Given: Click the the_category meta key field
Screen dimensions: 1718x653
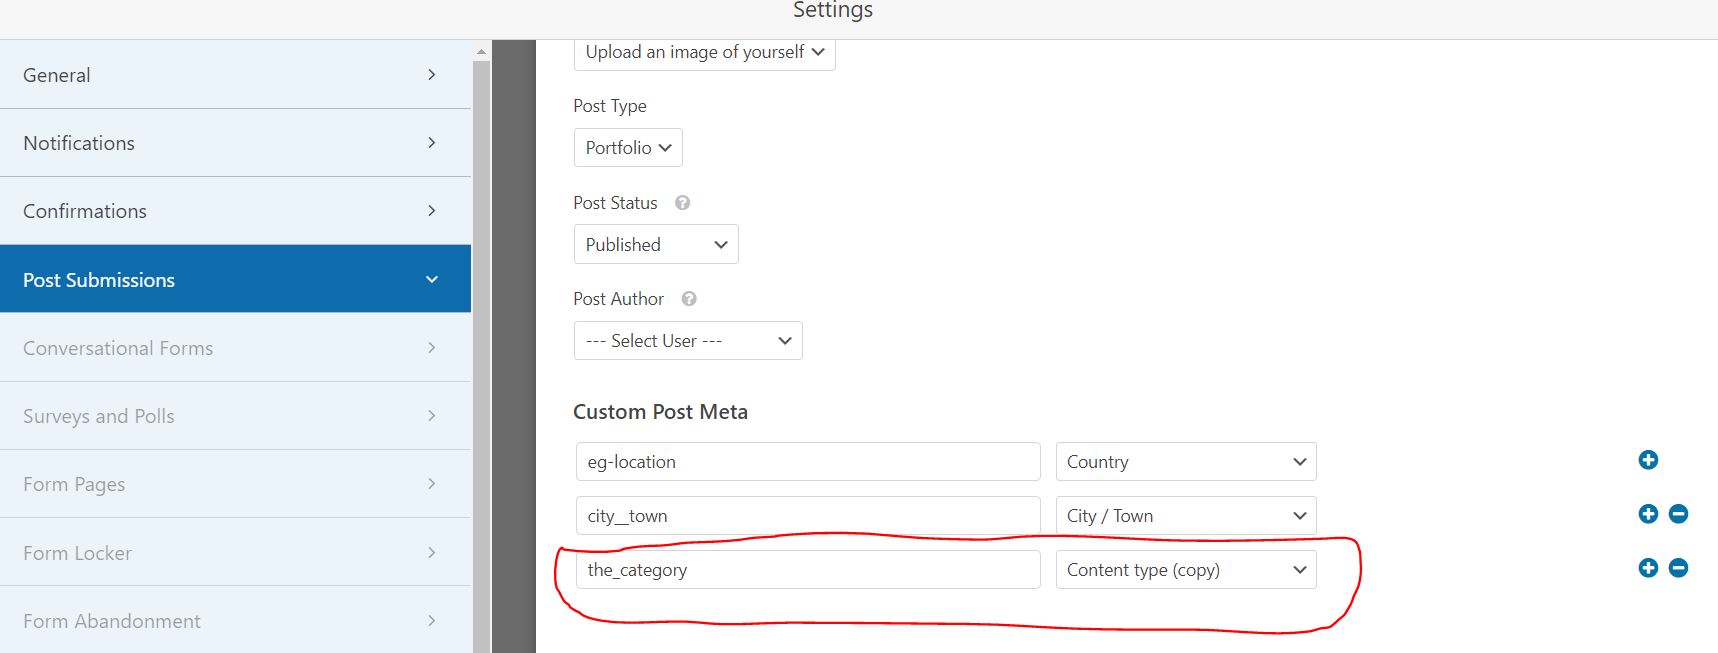Looking at the screenshot, I should point(808,570).
